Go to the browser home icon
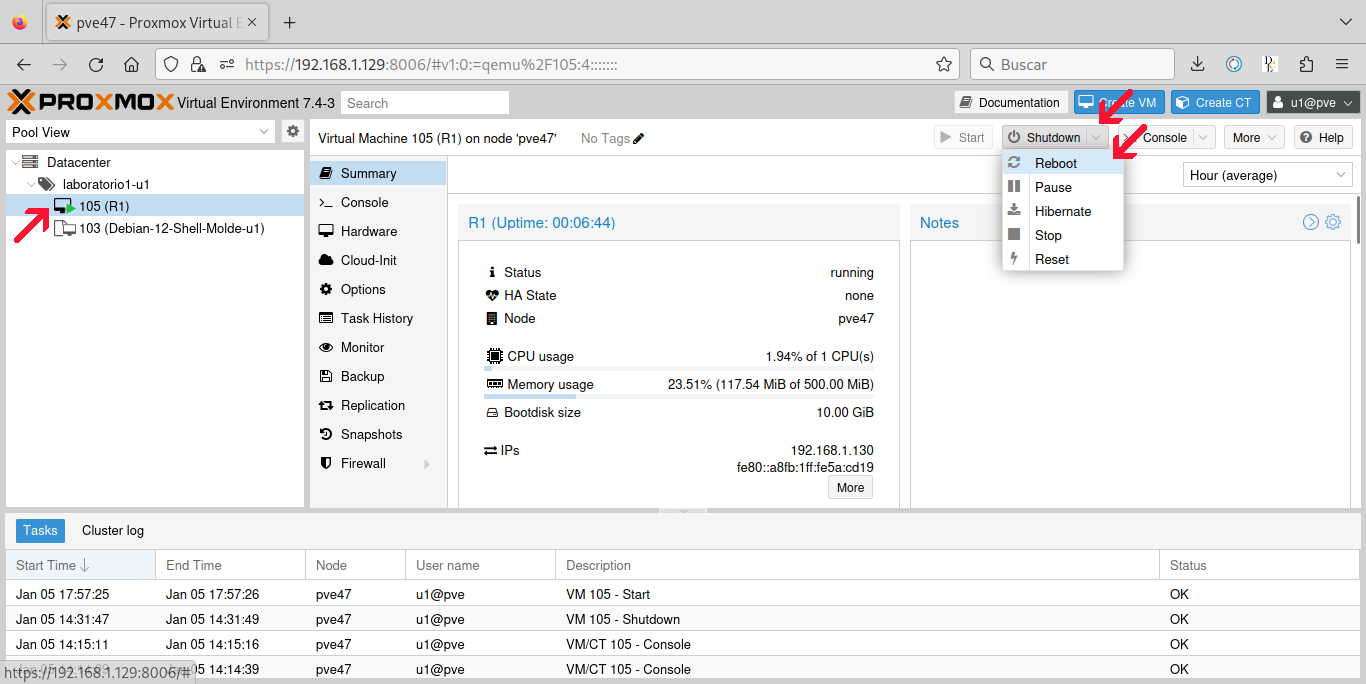The width and height of the screenshot is (1366, 684). coord(131,64)
